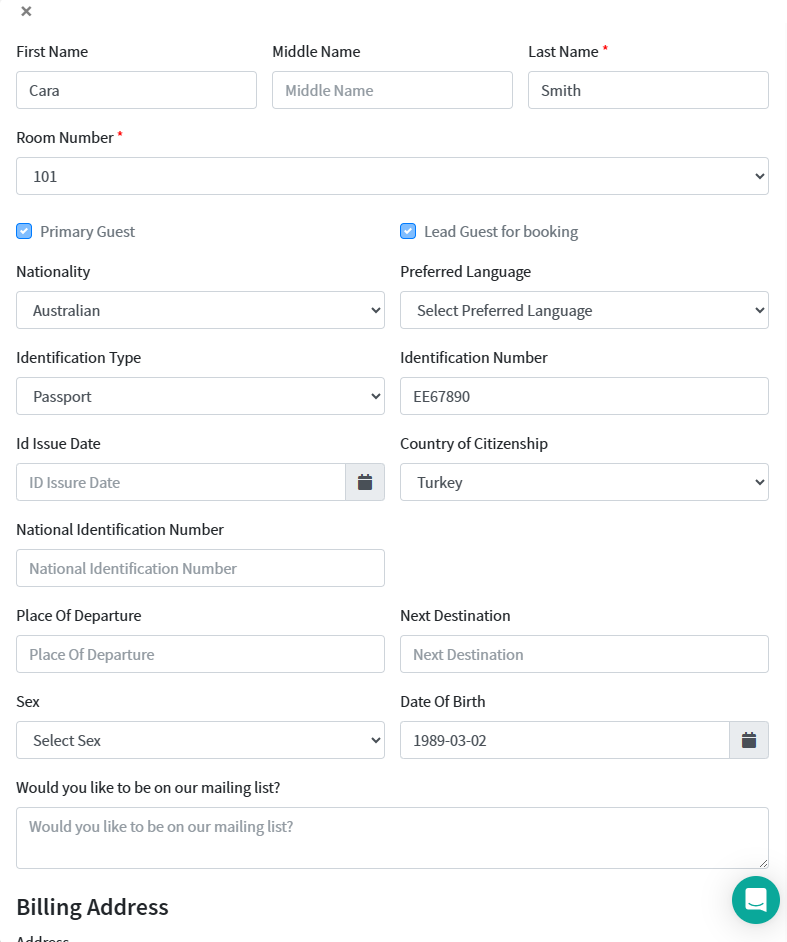Open Country of Citizenship dropdown

pos(584,482)
